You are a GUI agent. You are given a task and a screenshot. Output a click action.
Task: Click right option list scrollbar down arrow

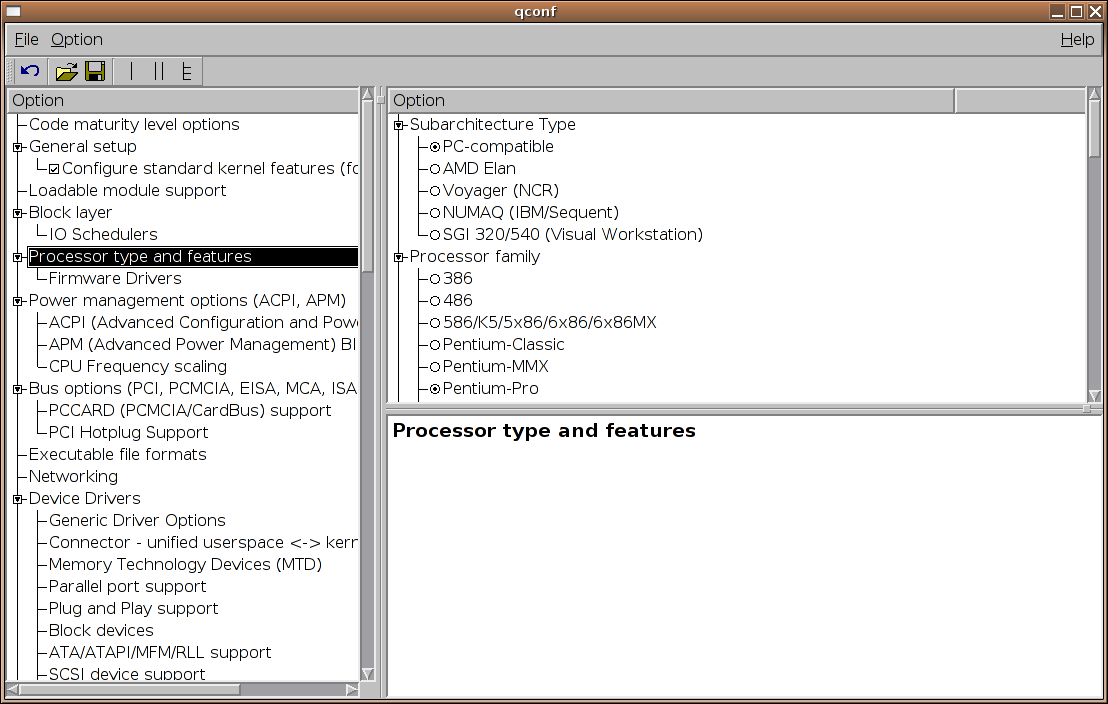(1095, 396)
